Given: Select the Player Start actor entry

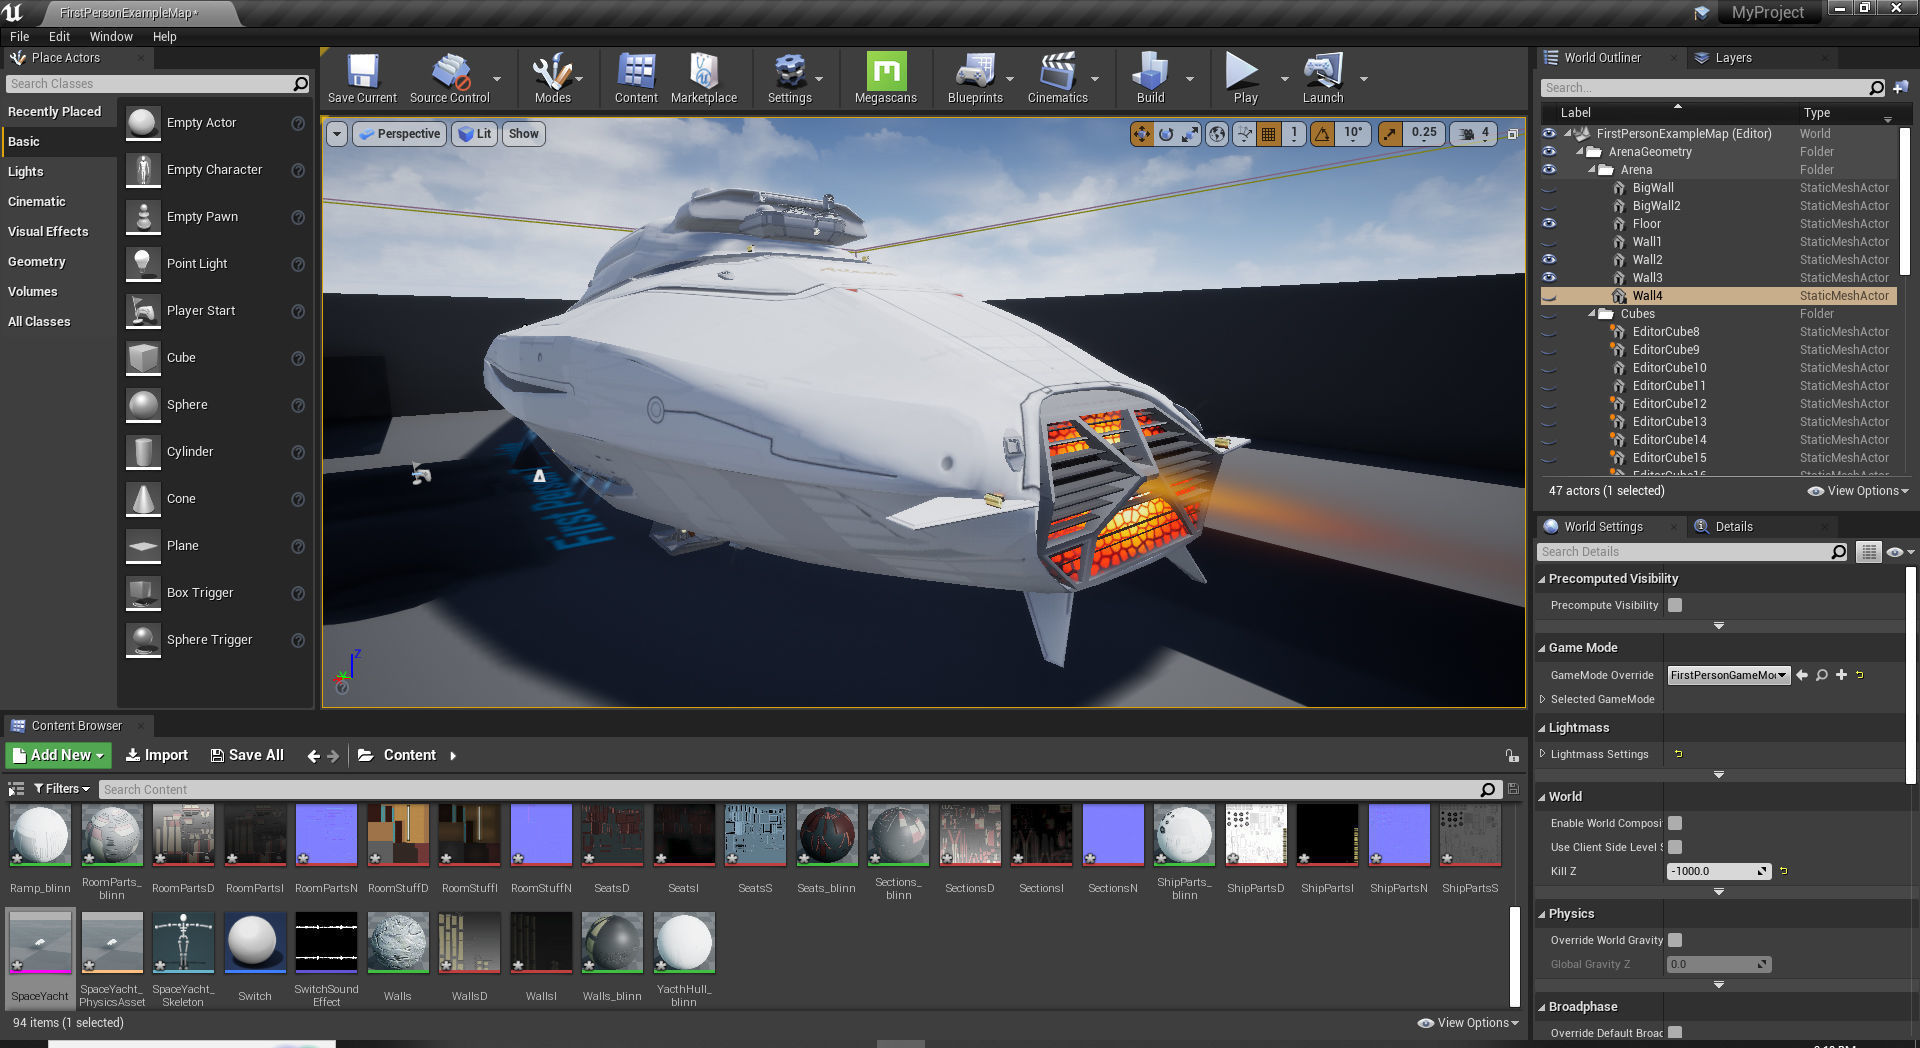Looking at the screenshot, I should pyautogui.click(x=216, y=311).
